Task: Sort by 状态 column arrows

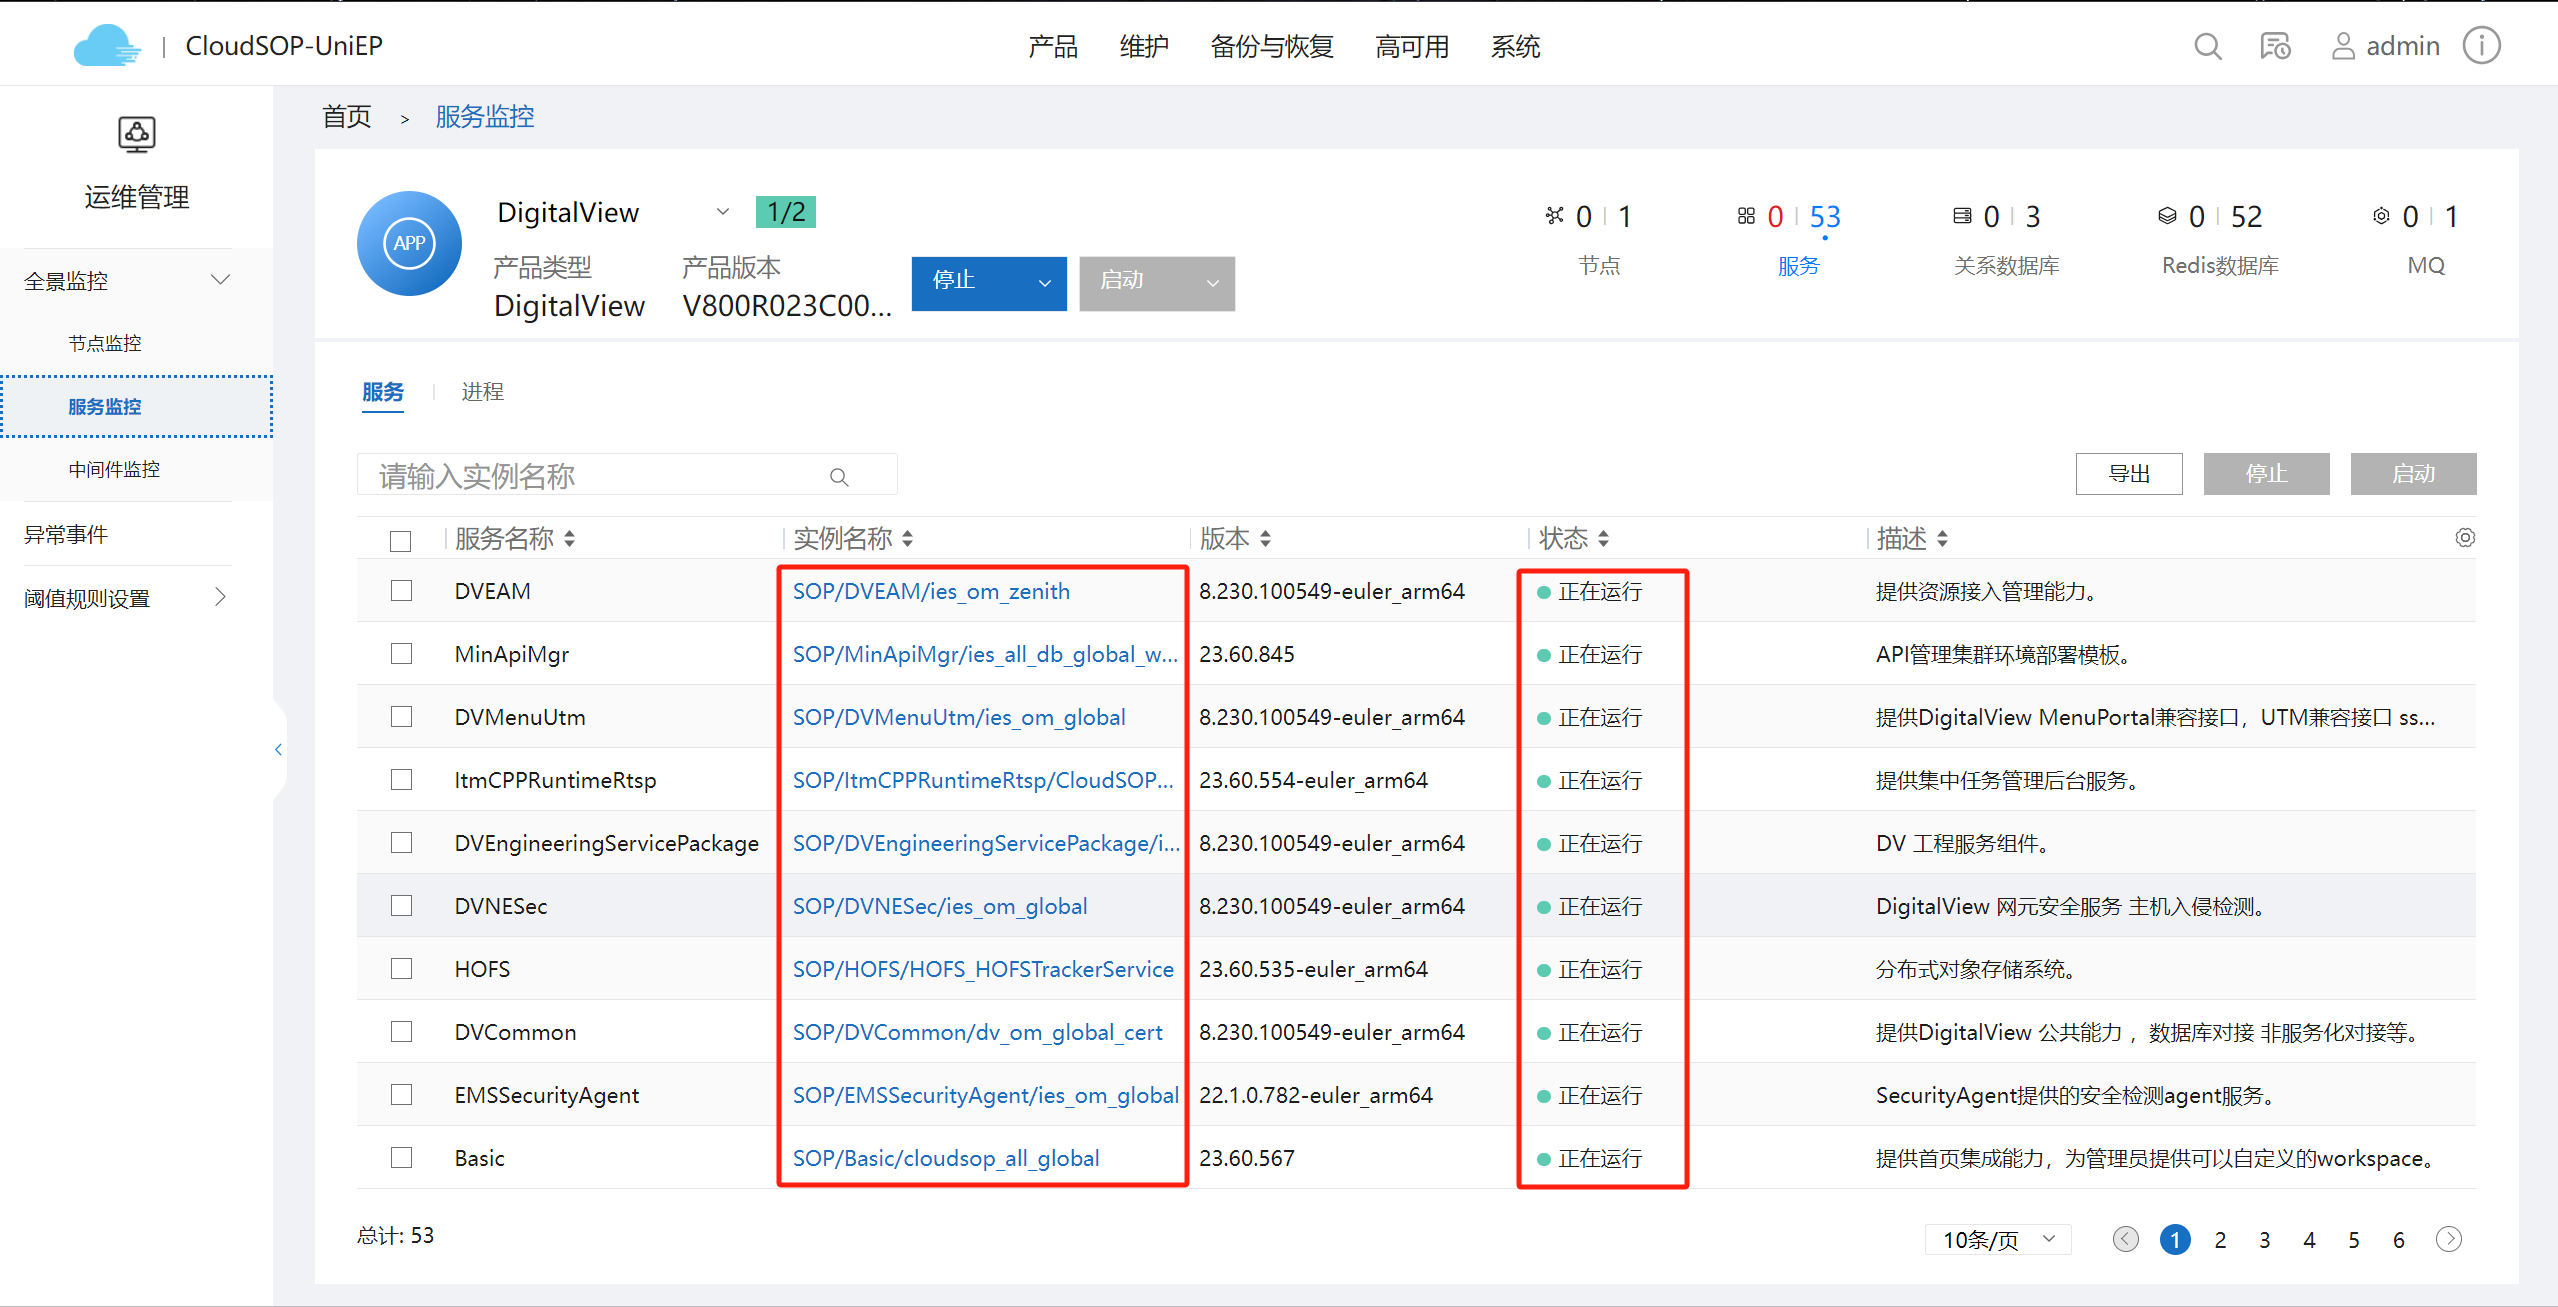Action: point(1603,539)
